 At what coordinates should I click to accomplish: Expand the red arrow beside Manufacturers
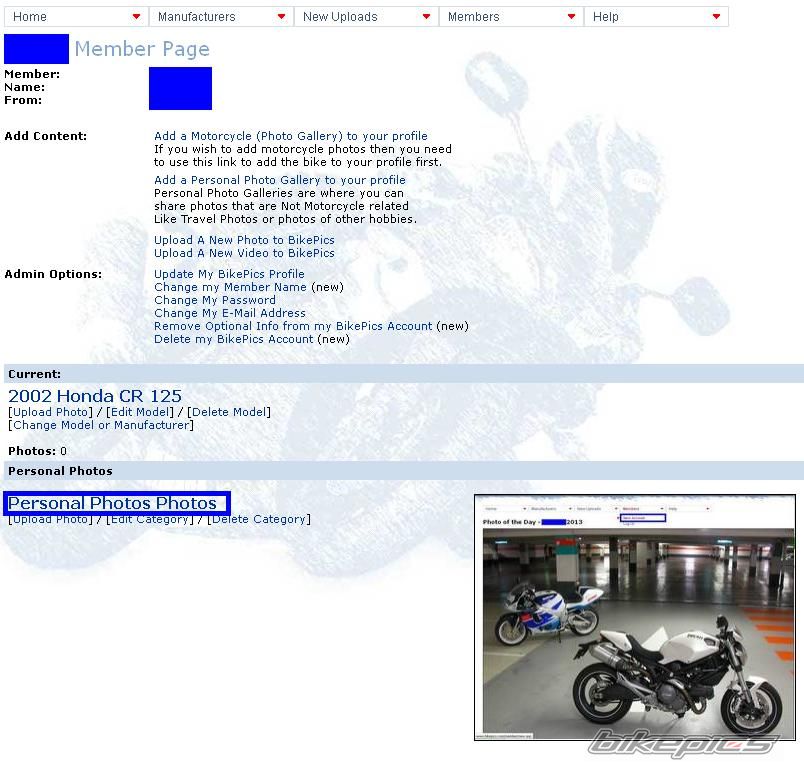[282, 16]
